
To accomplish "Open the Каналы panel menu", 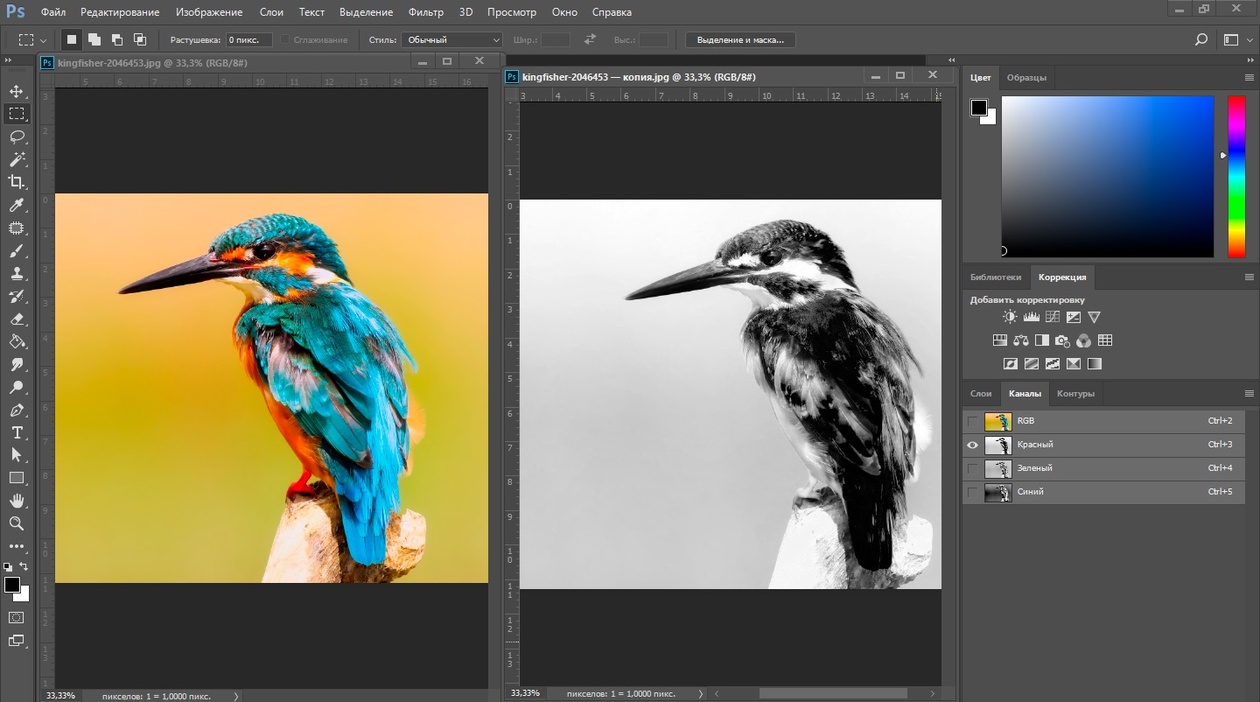I will pyautogui.click(x=1249, y=394).
